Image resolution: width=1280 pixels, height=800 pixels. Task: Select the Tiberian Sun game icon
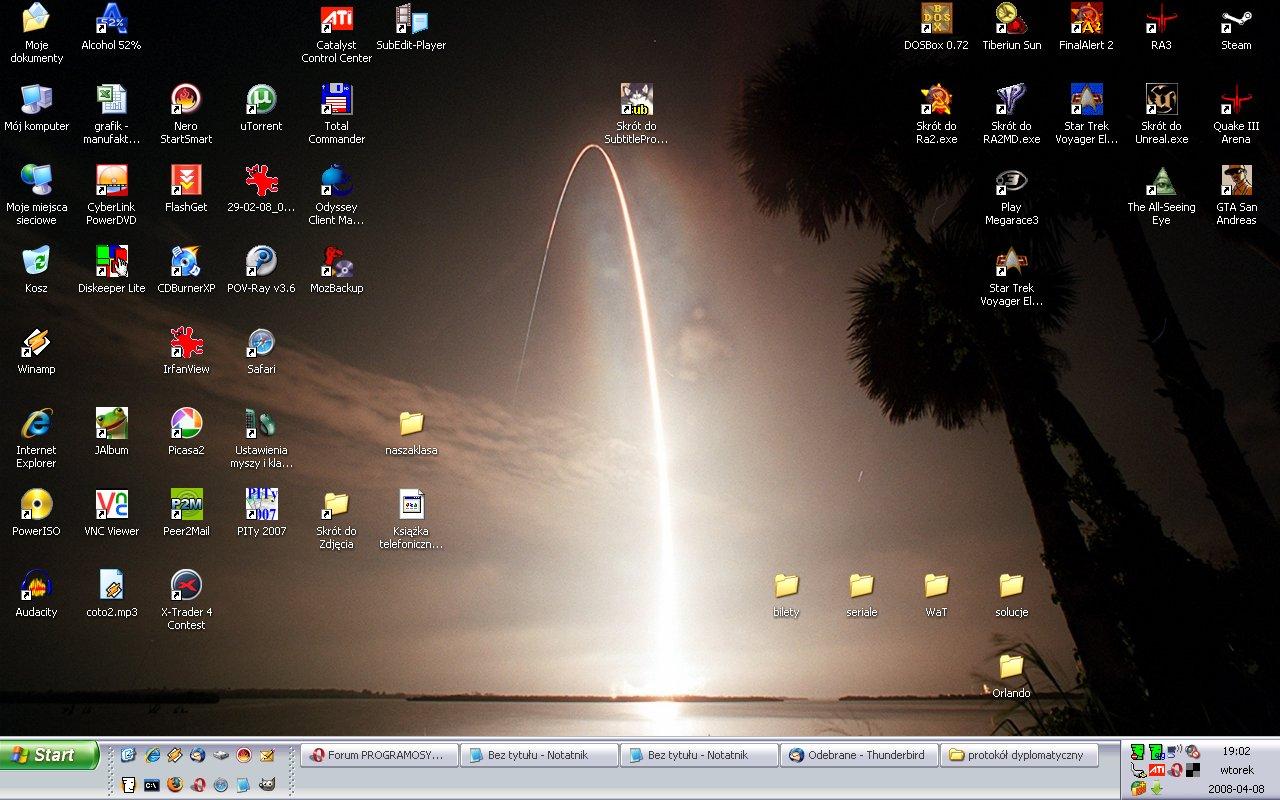coord(1011,27)
